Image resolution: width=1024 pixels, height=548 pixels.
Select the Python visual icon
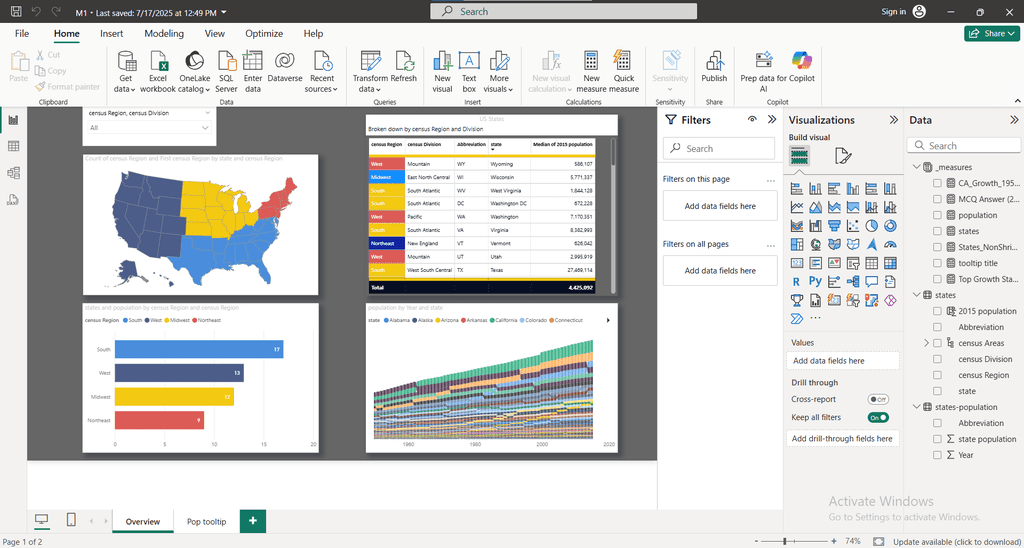(815, 282)
